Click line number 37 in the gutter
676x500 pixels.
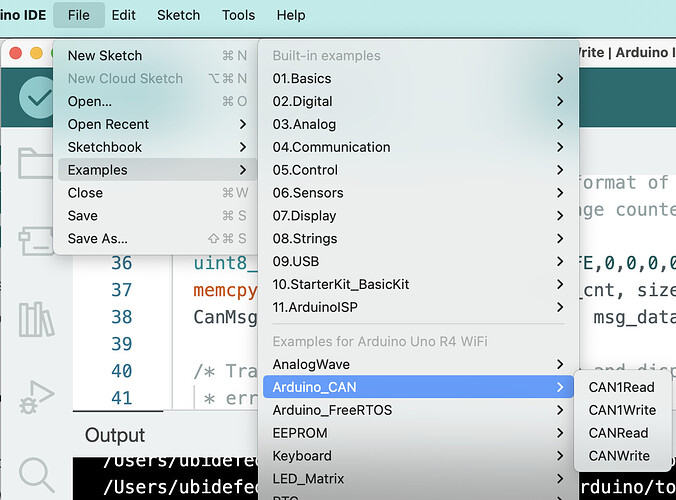[122, 290]
